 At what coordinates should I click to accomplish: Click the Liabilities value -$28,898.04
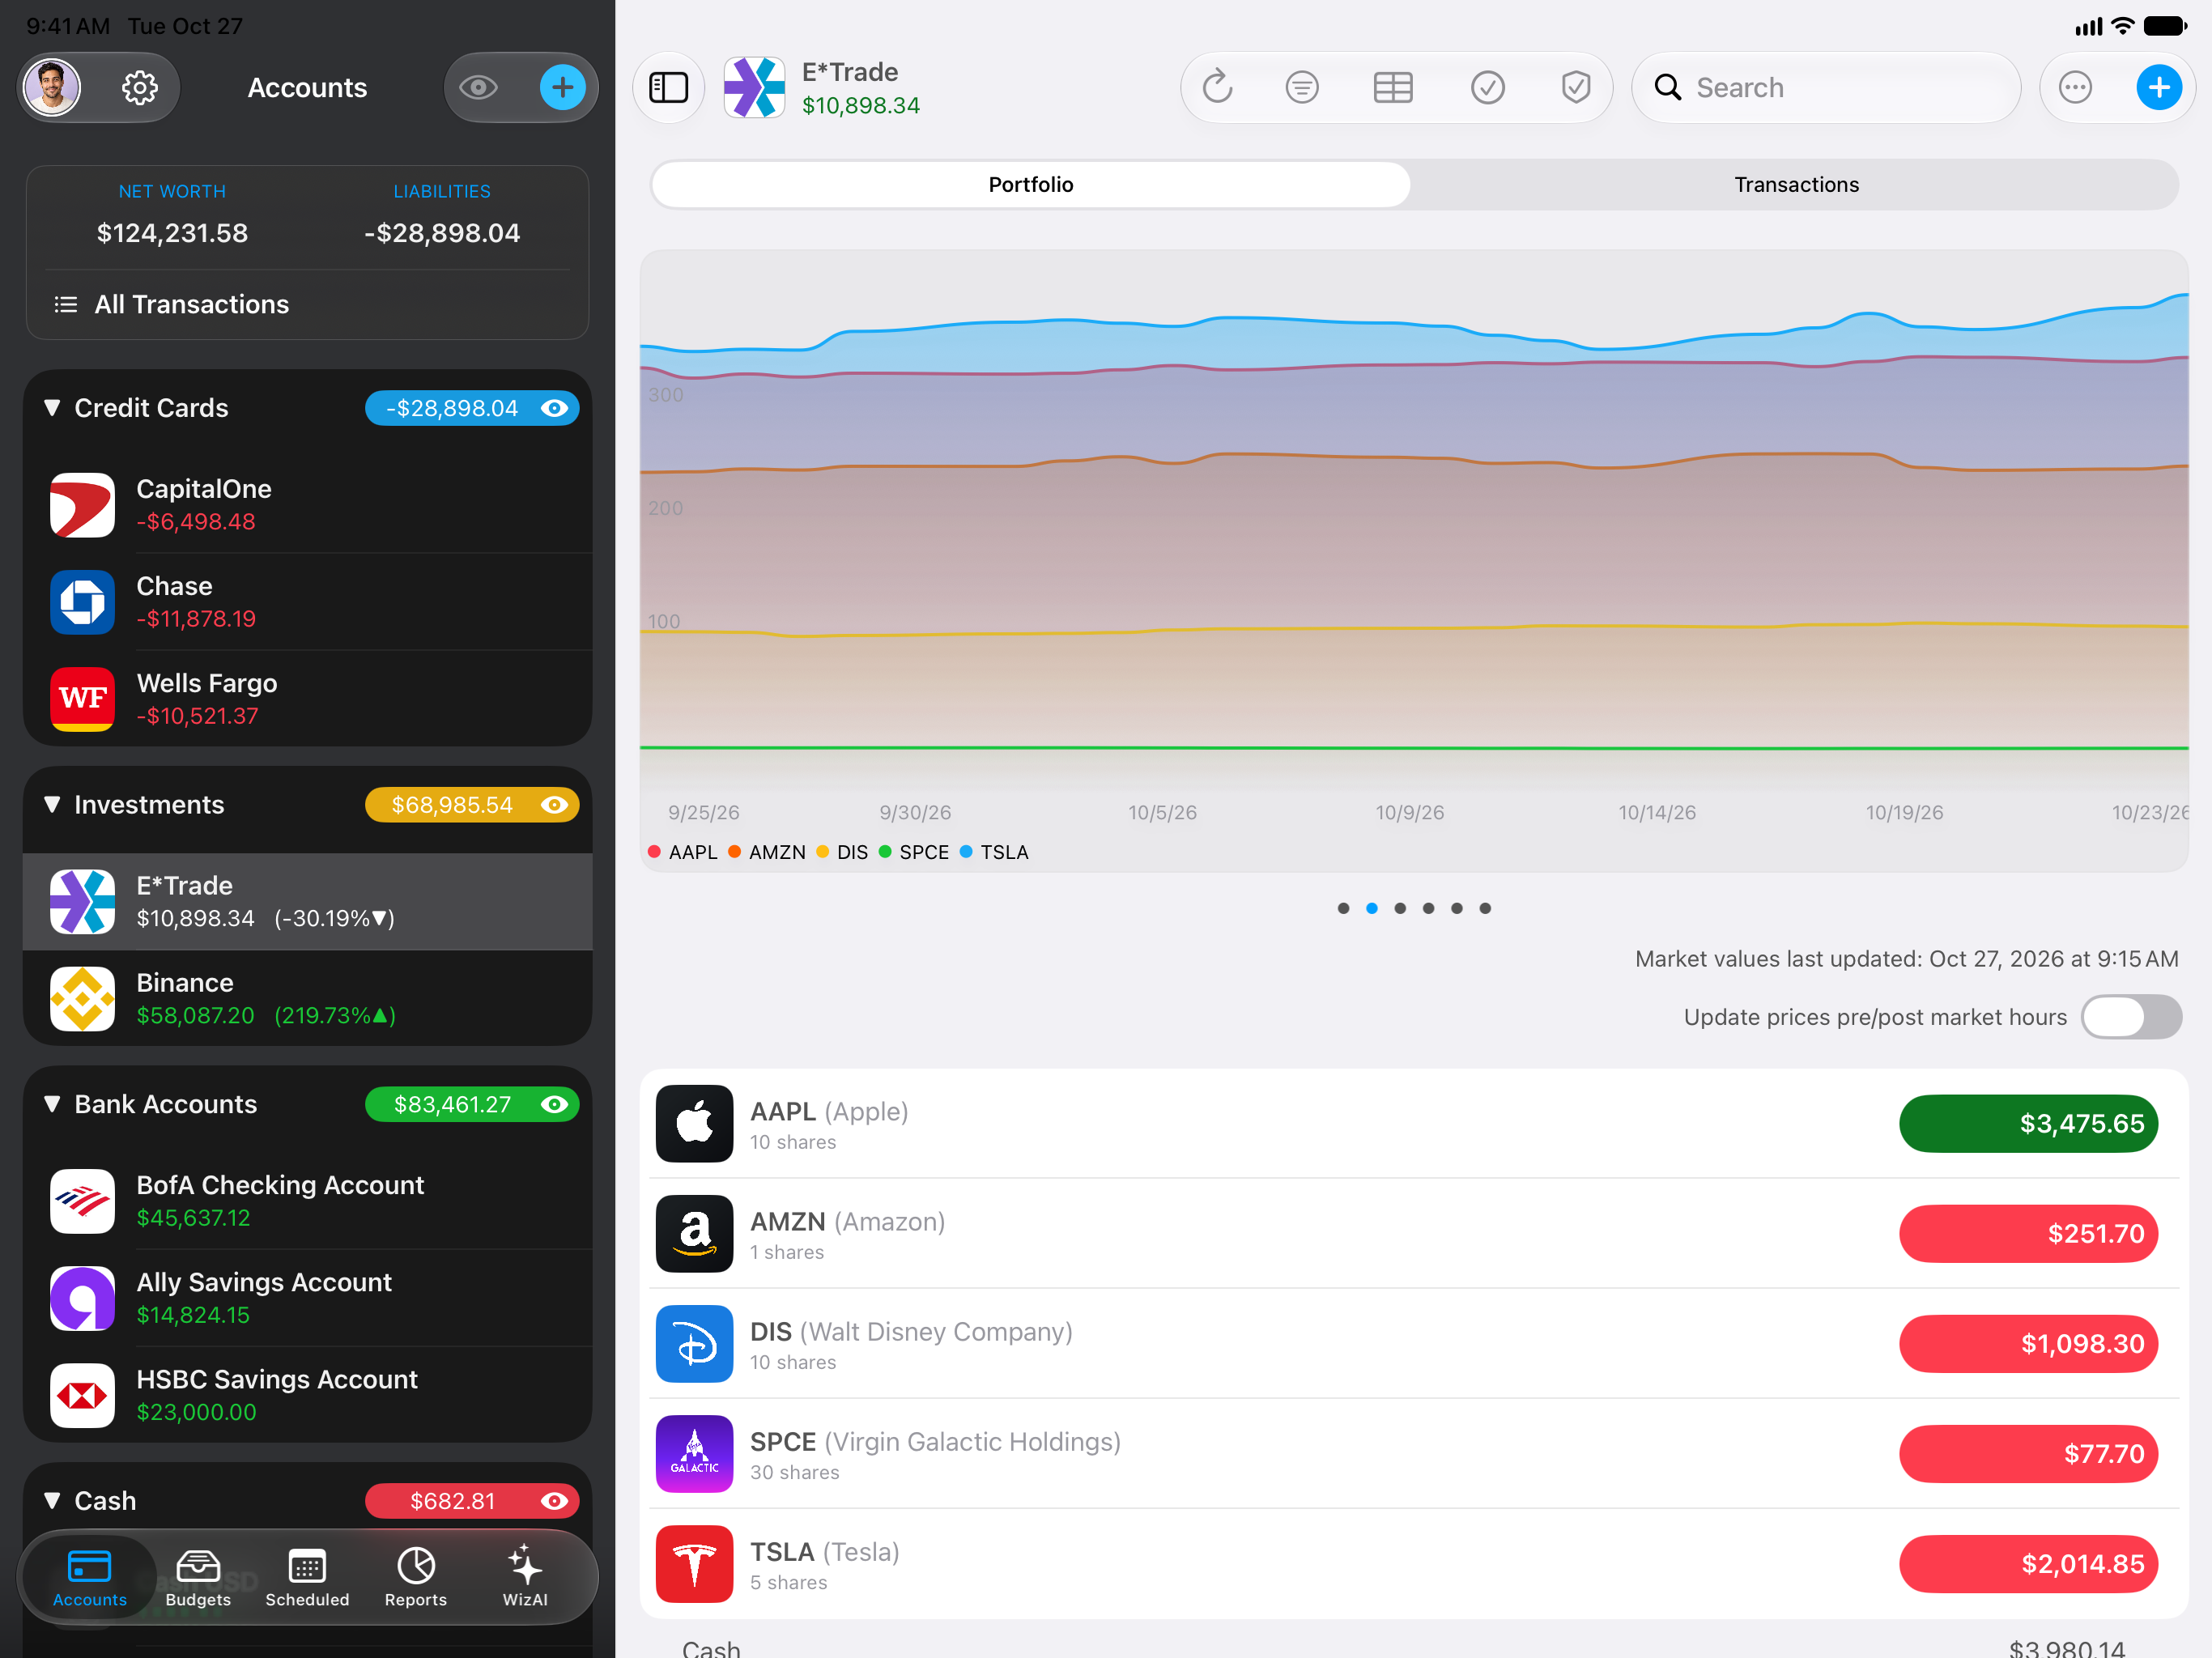[442, 233]
